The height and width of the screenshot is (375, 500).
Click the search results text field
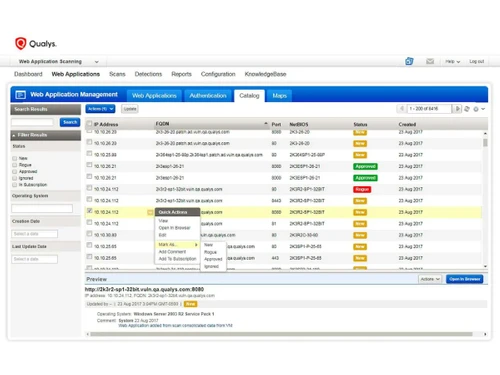click(33, 122)
